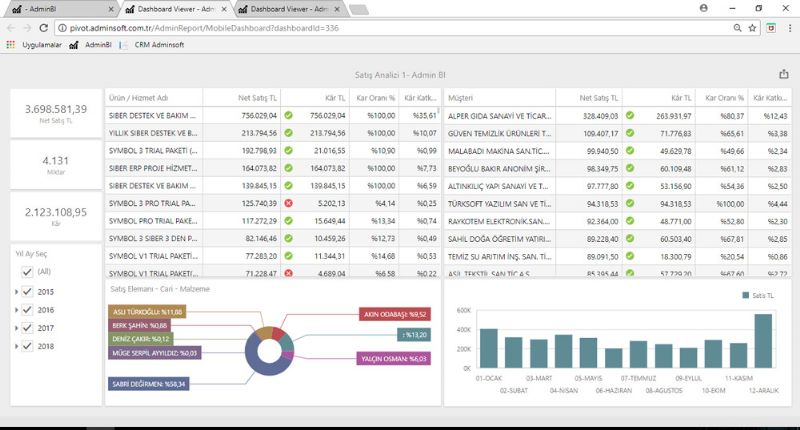800x430 pixels.
Task: Click green status icon for SAHİL DOĞA row
Action: click(x=630, y=238)
